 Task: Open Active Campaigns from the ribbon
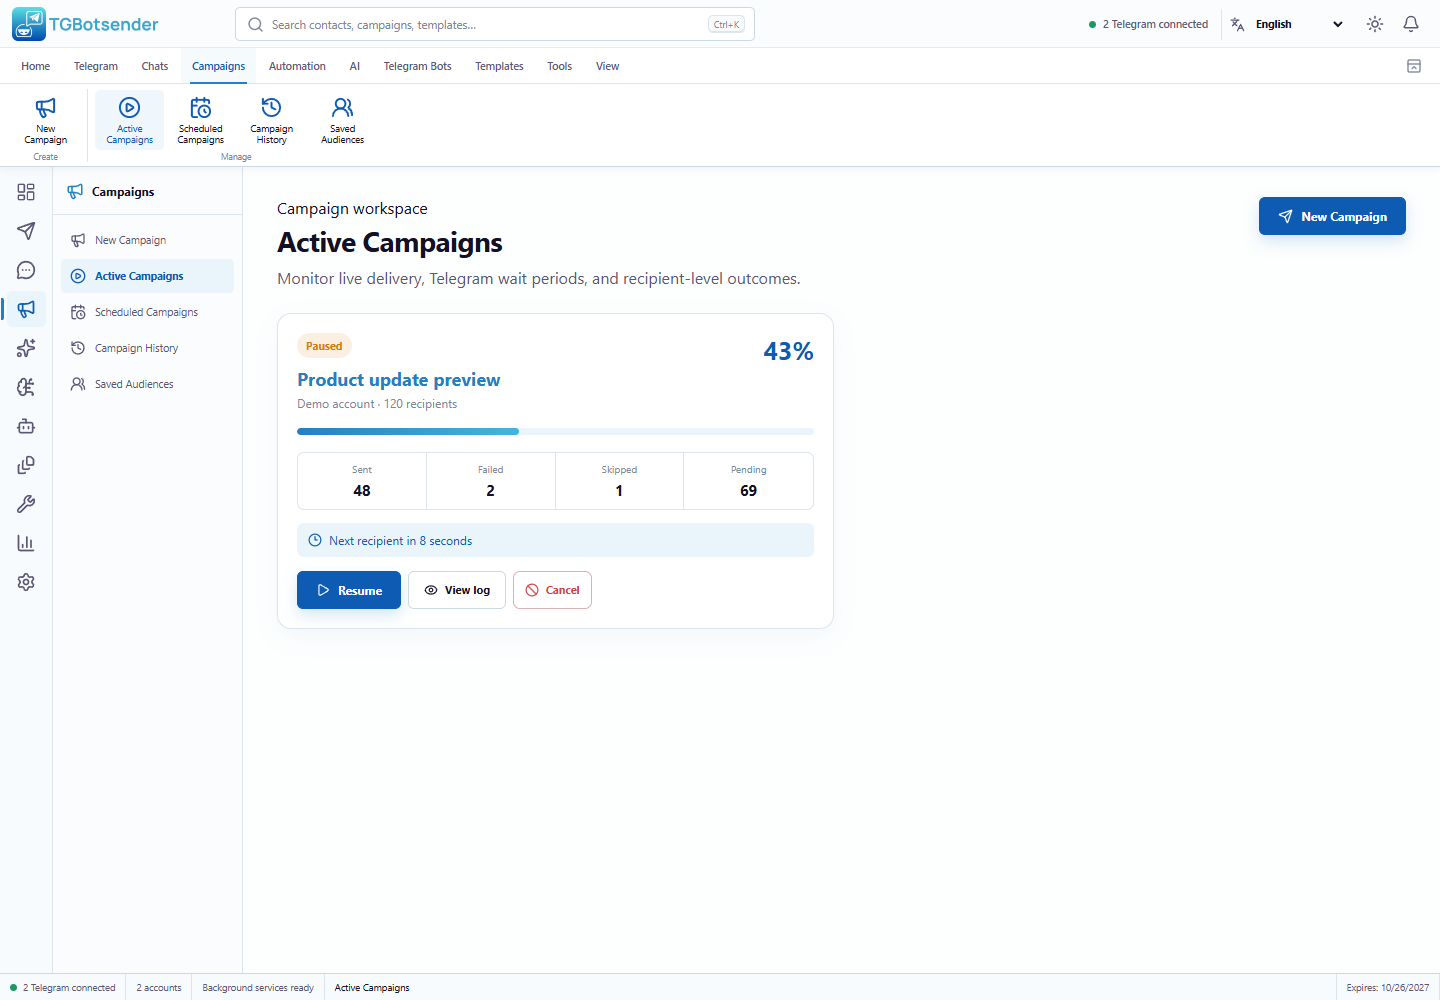point(130,120)
